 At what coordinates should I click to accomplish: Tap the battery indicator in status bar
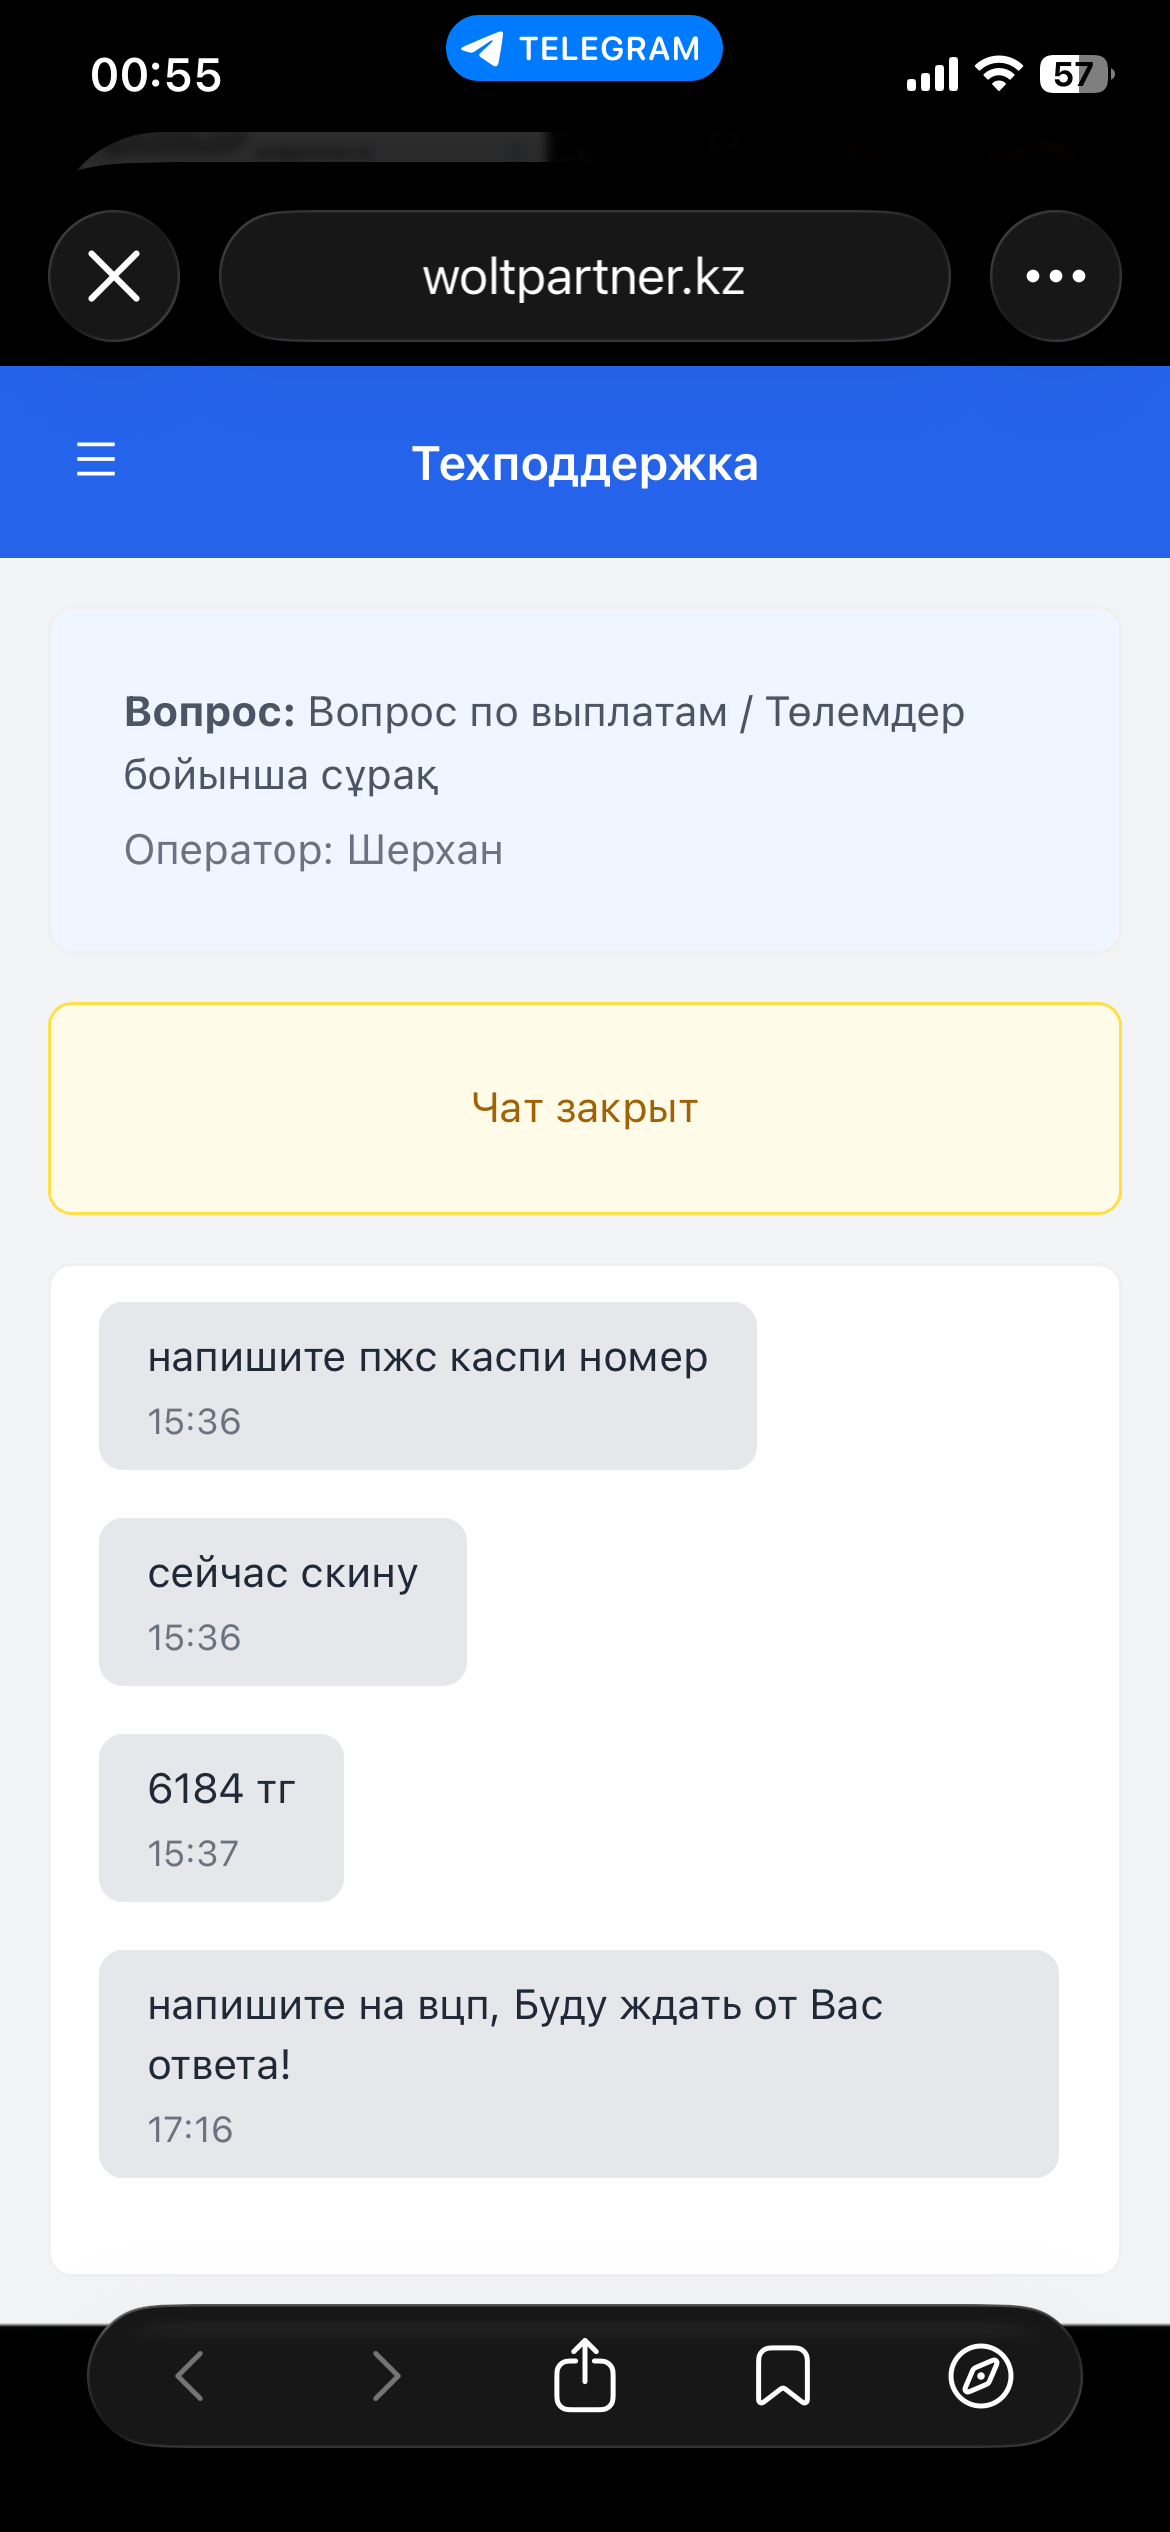tap(1076, 74)
